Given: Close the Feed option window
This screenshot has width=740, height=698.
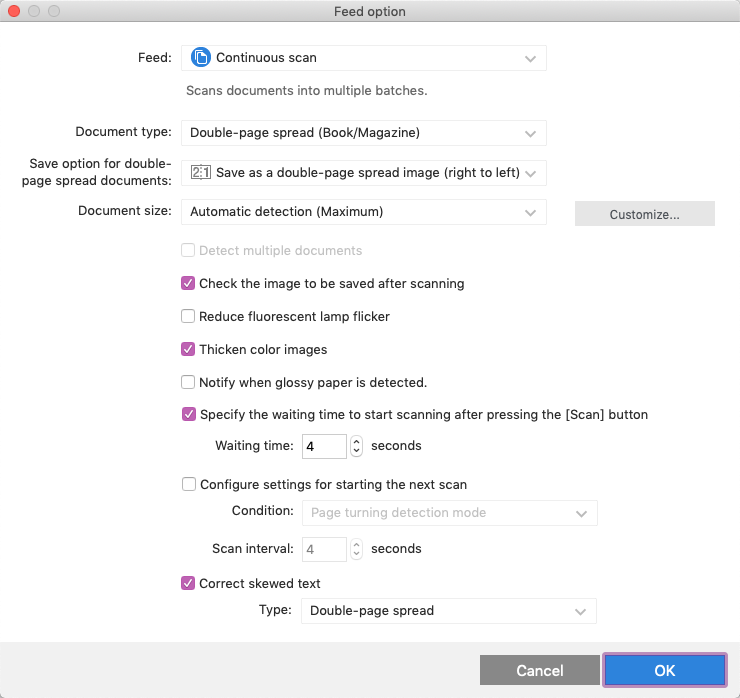Looking at the screenshot, I should click(x=14, y=12).
